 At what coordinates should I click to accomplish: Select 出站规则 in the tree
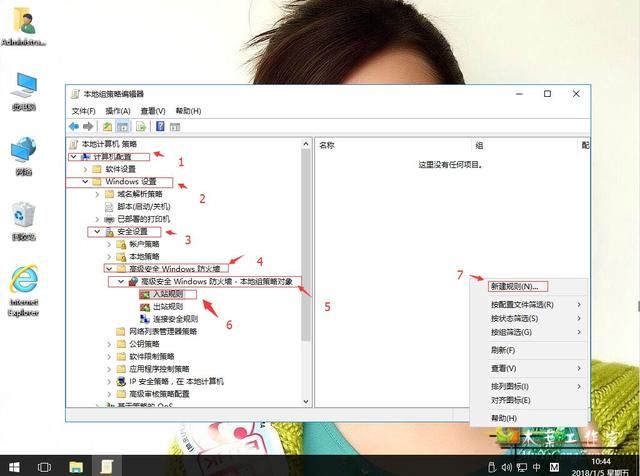(x=168, y=307)
